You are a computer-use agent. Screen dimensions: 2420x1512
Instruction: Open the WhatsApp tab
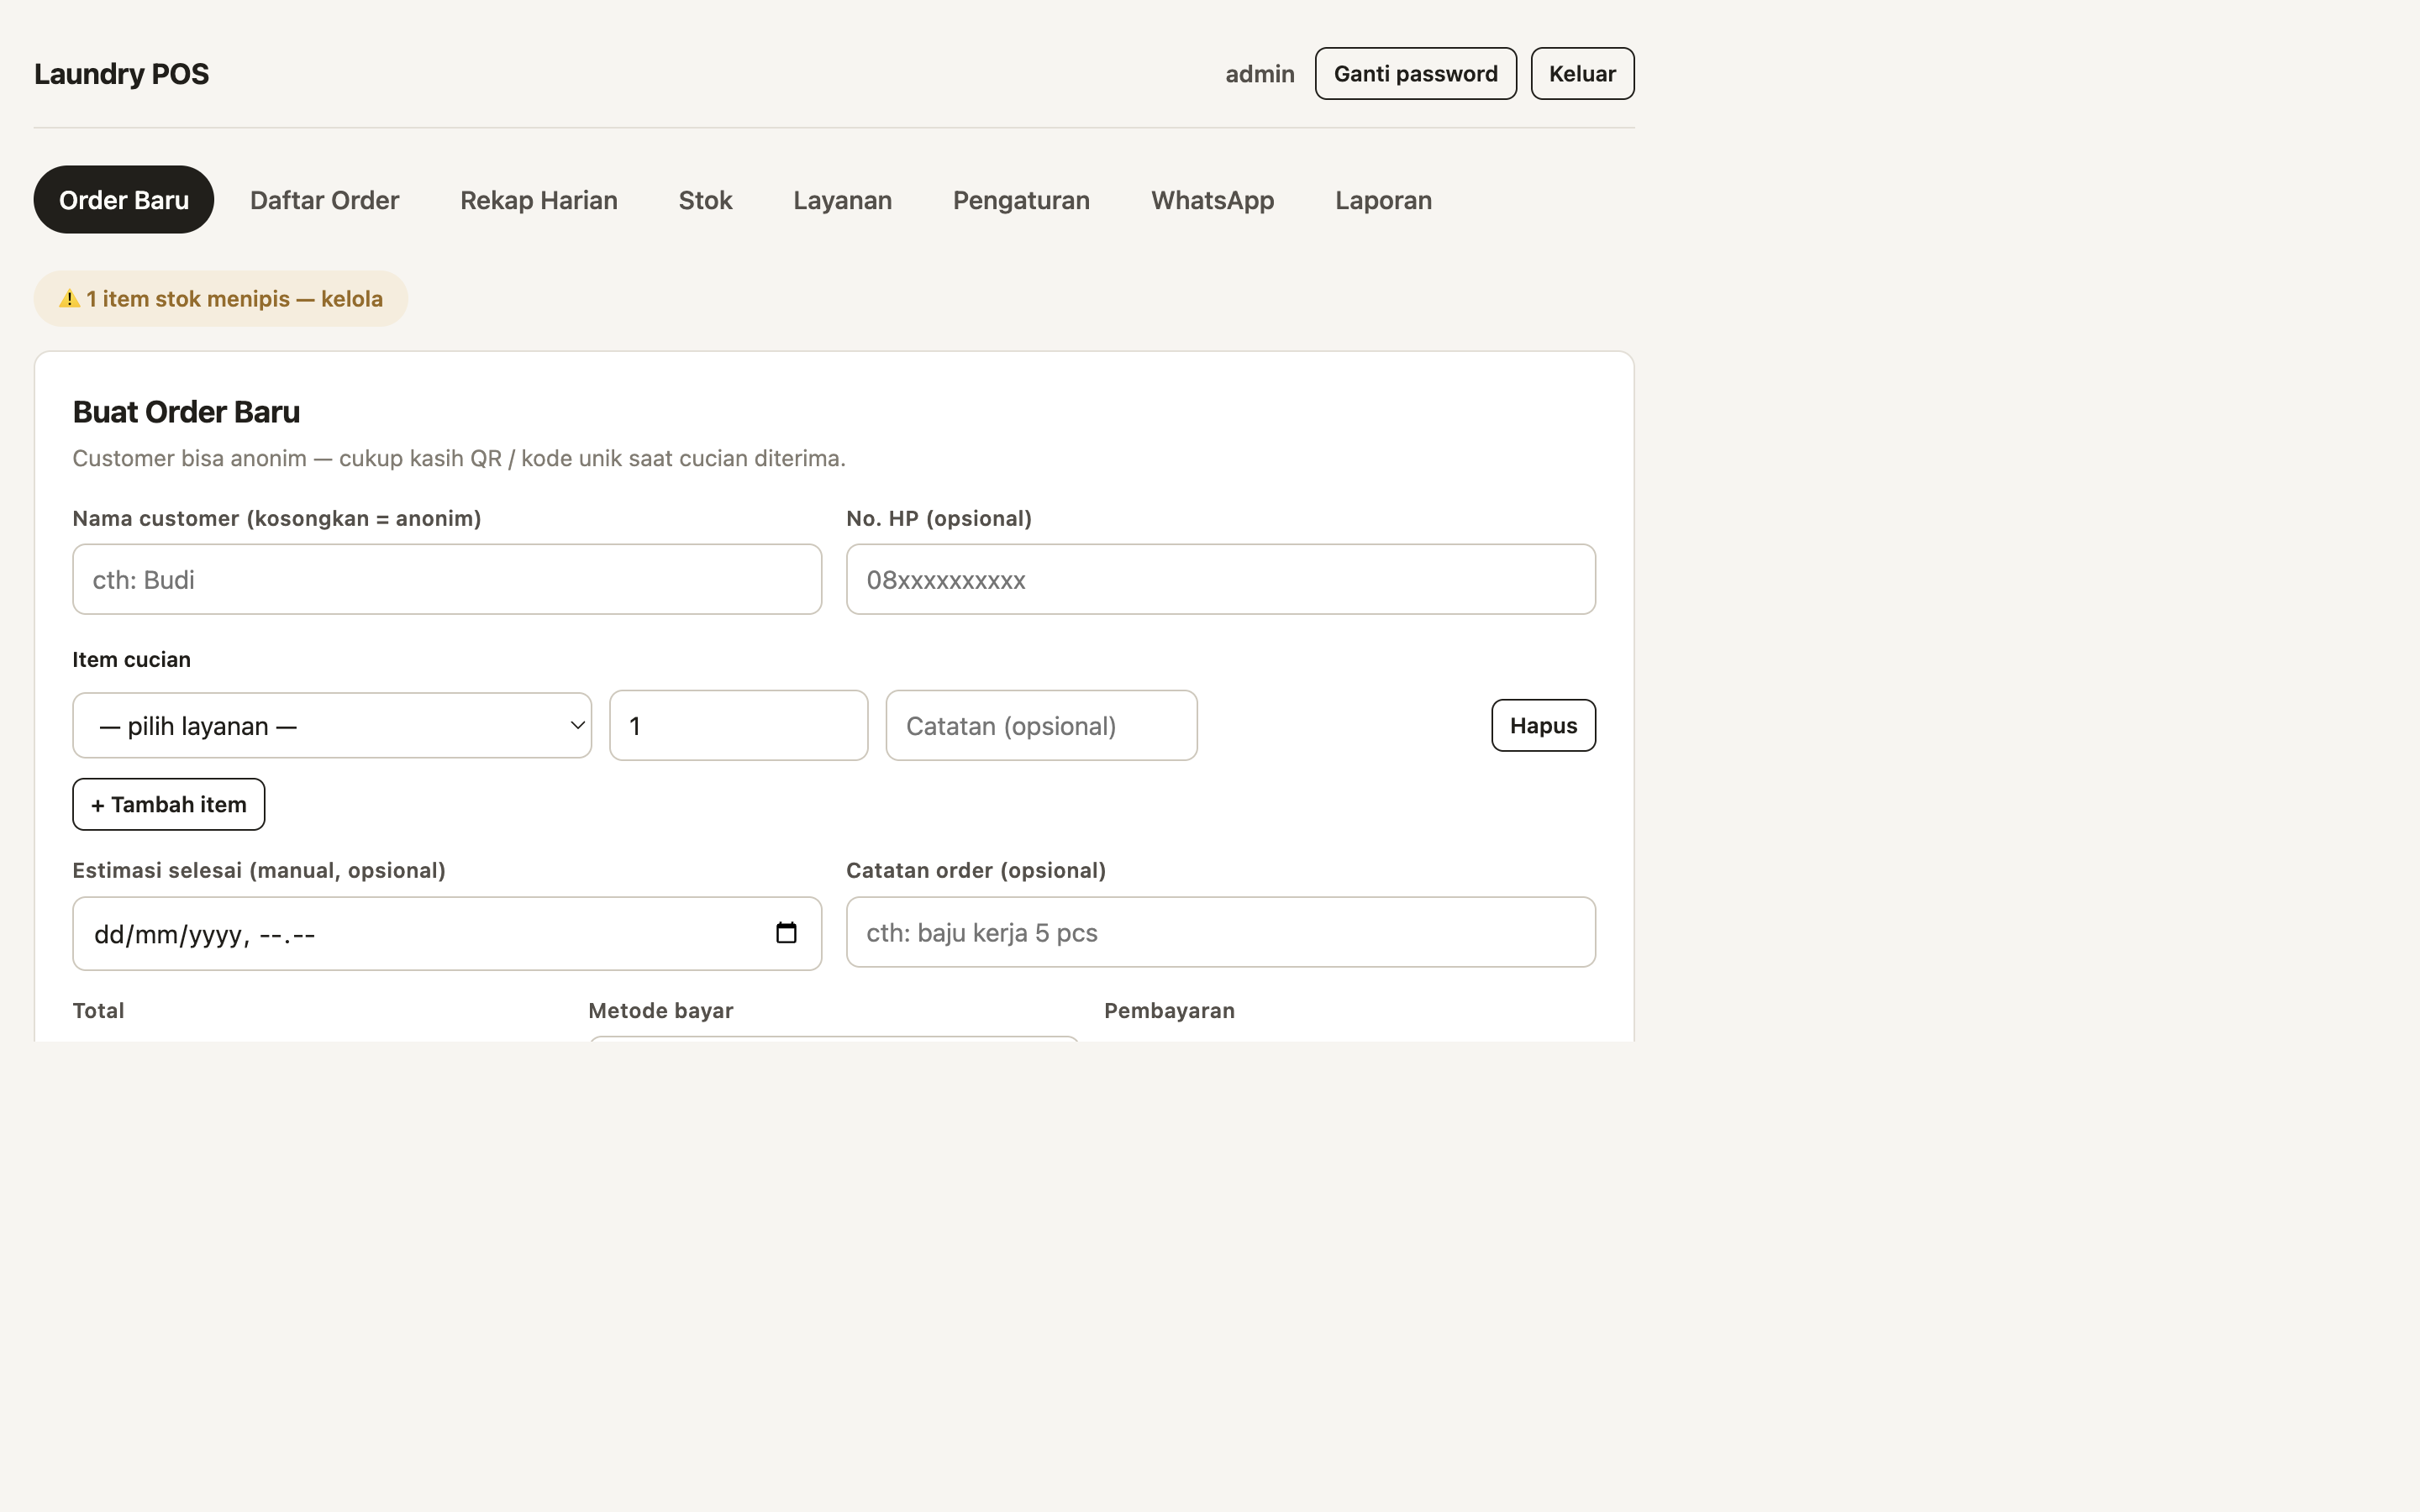pos(1212,200)
